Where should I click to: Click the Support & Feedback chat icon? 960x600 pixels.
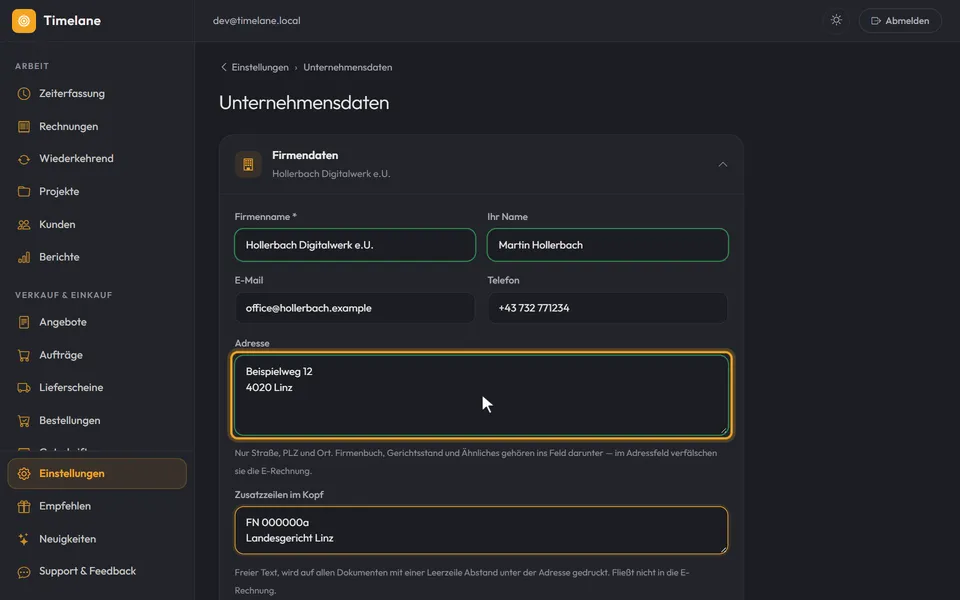click(24, 572)
